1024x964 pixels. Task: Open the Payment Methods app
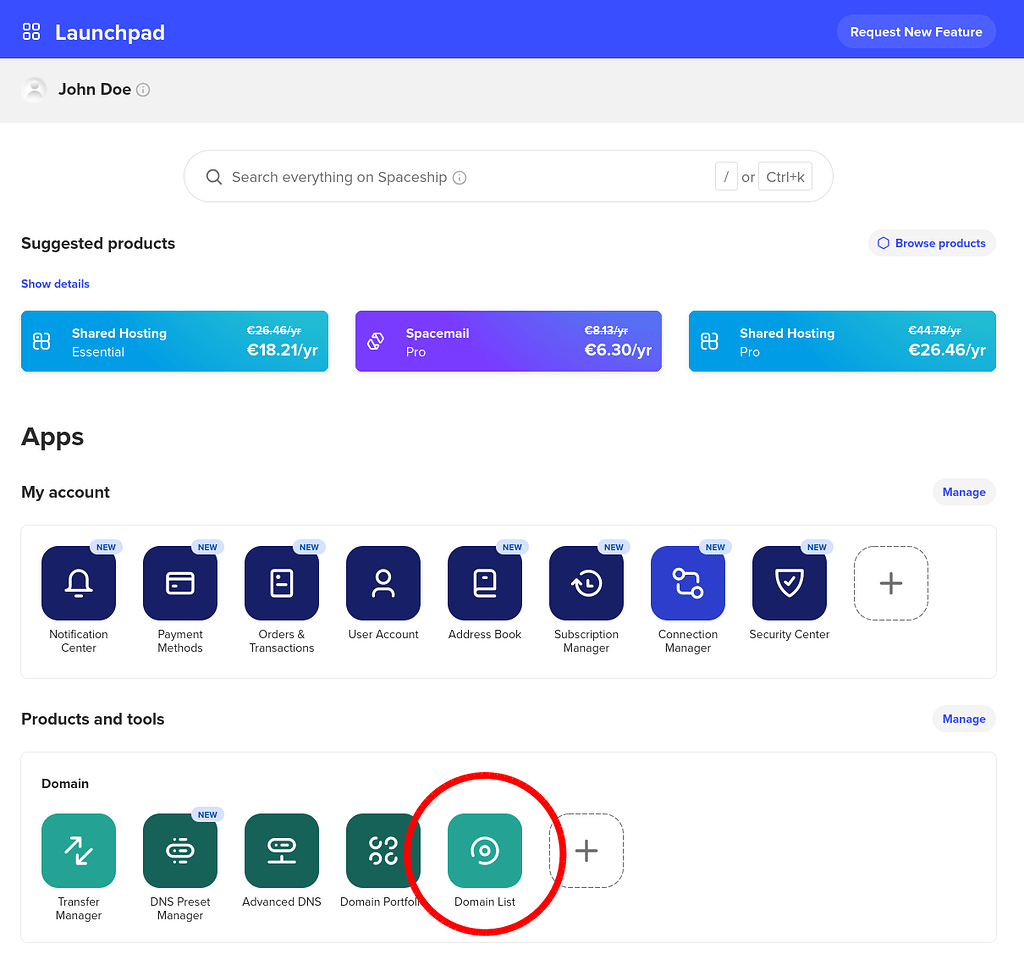click(180, 583)
